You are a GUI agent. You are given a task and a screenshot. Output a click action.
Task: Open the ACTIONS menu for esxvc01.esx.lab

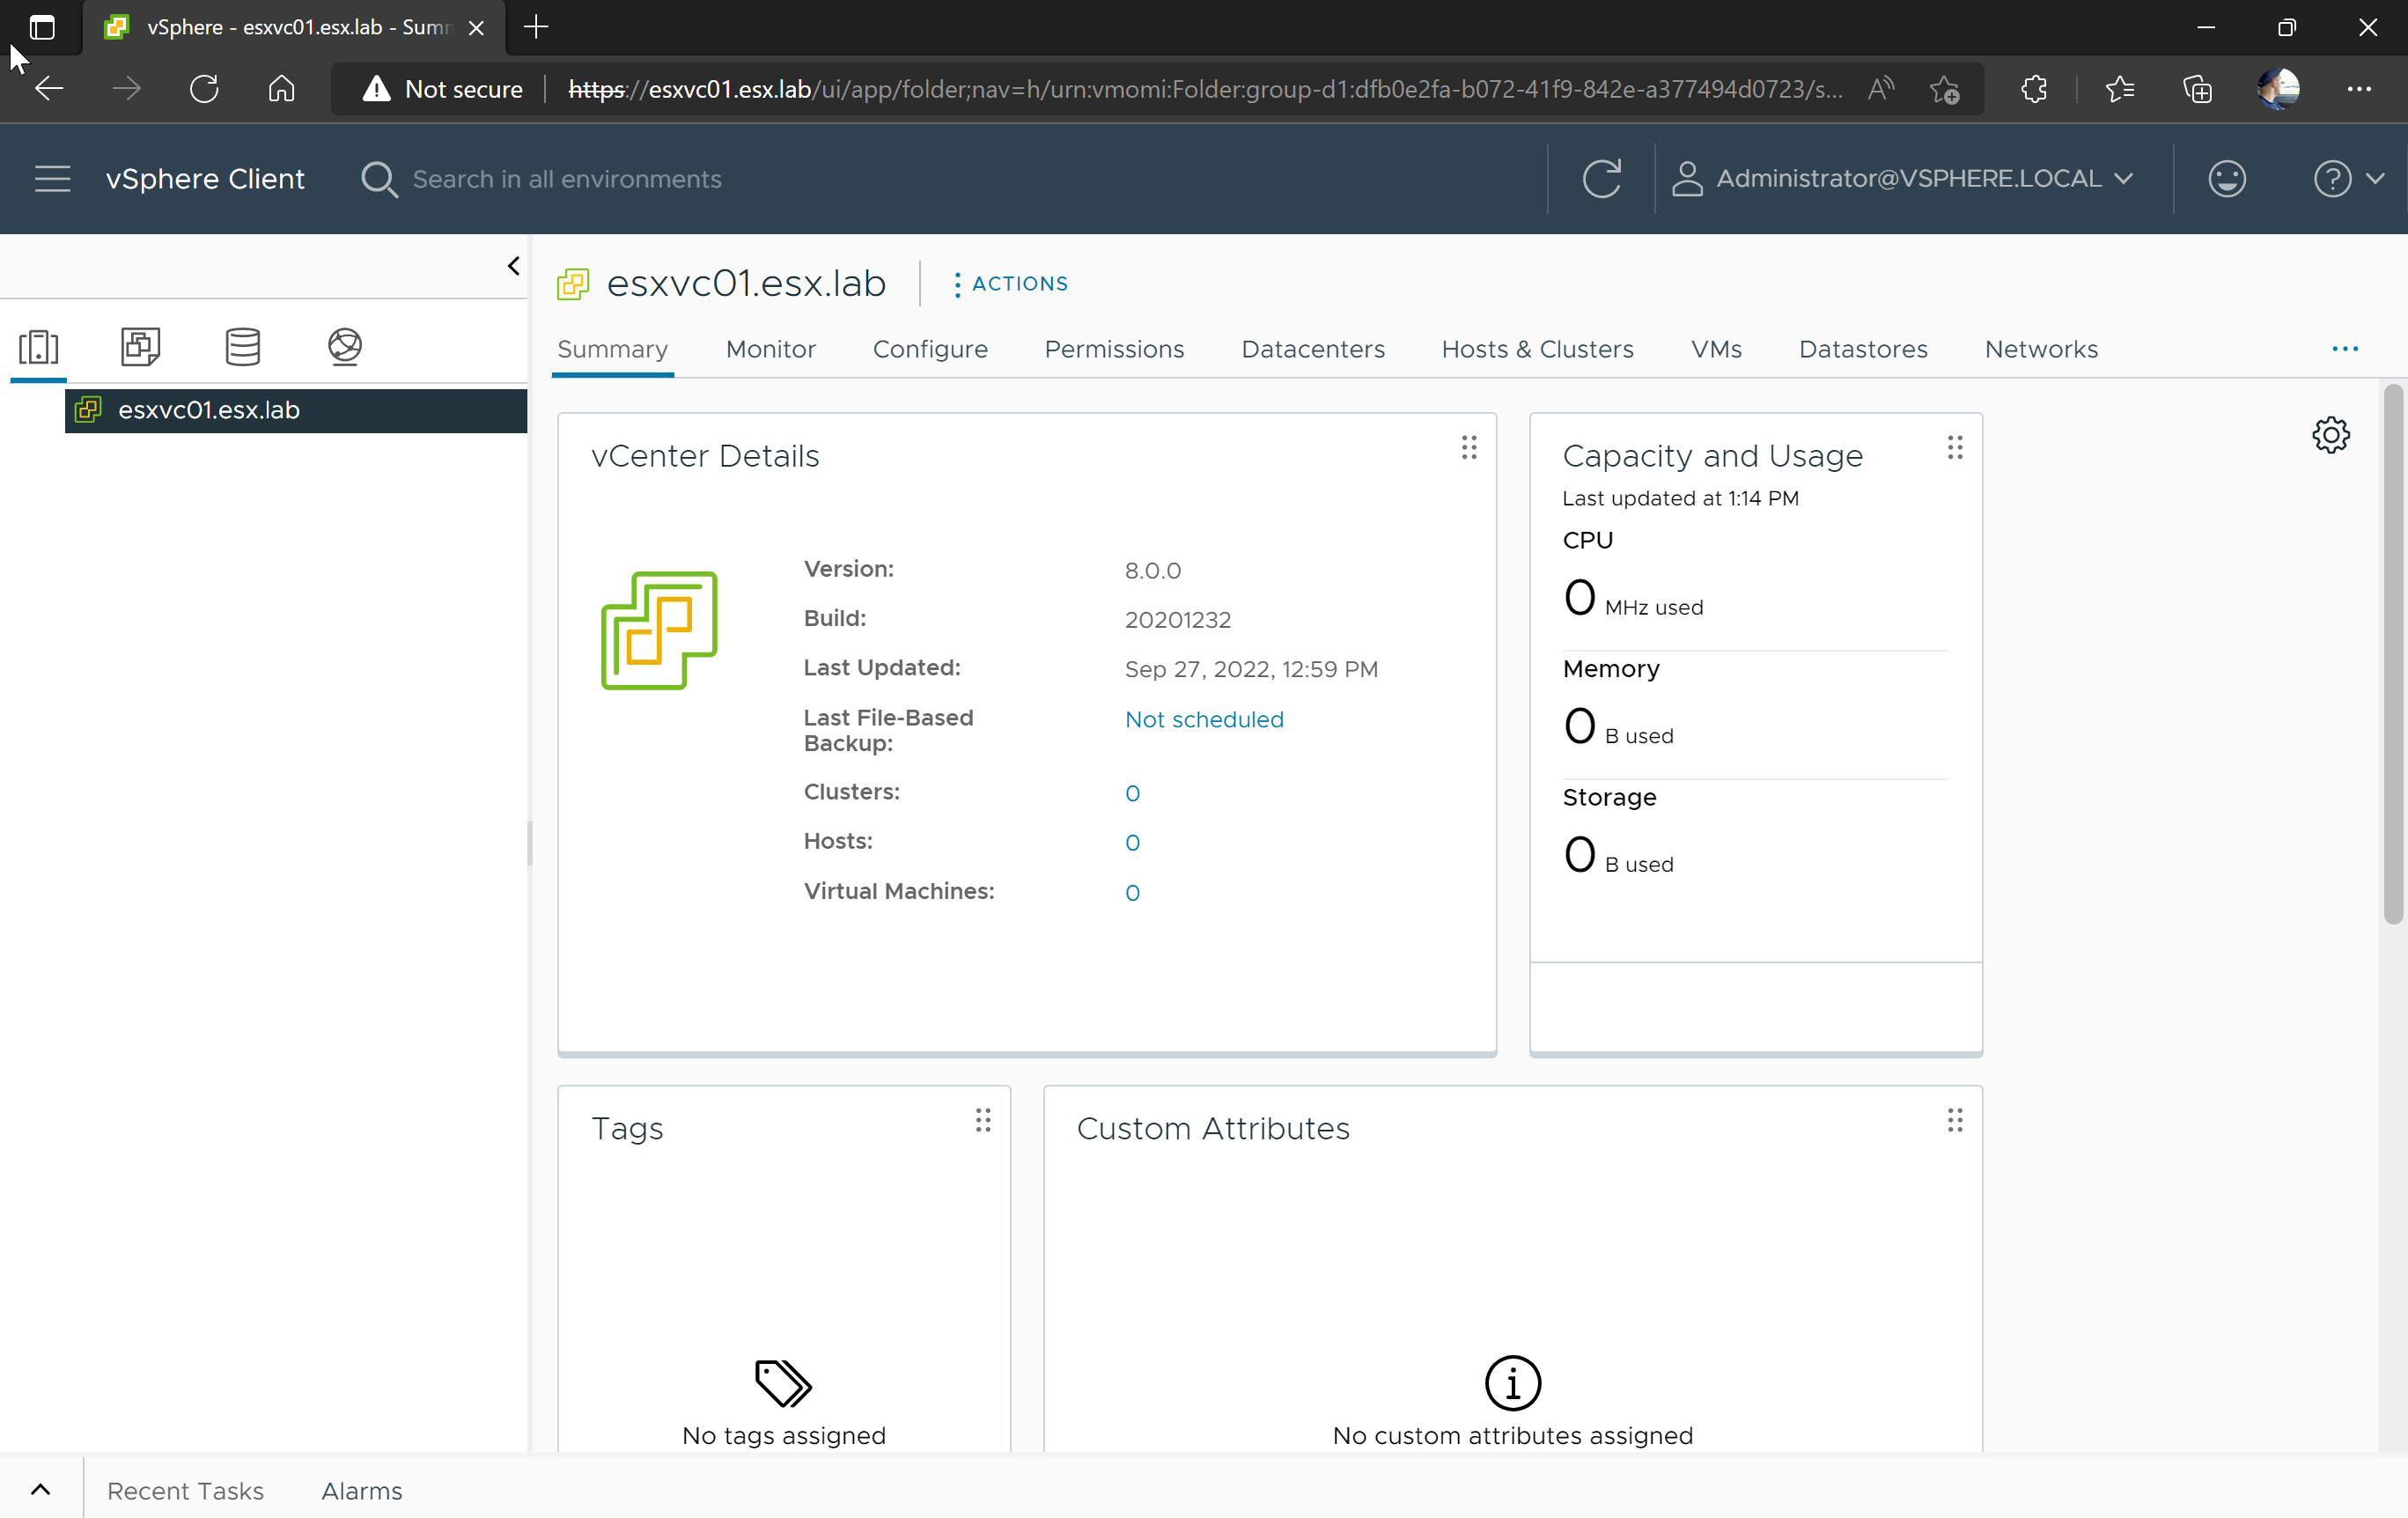click(1010, 284)
